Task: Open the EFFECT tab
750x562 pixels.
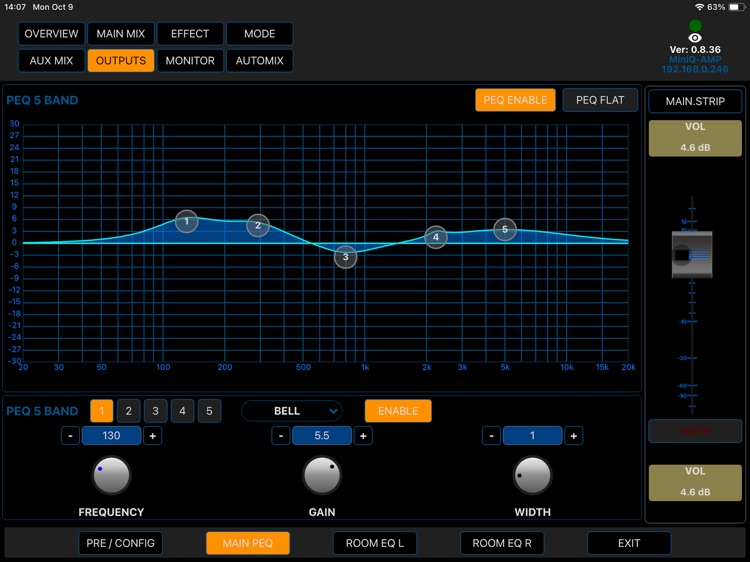Action: [190, 34]
